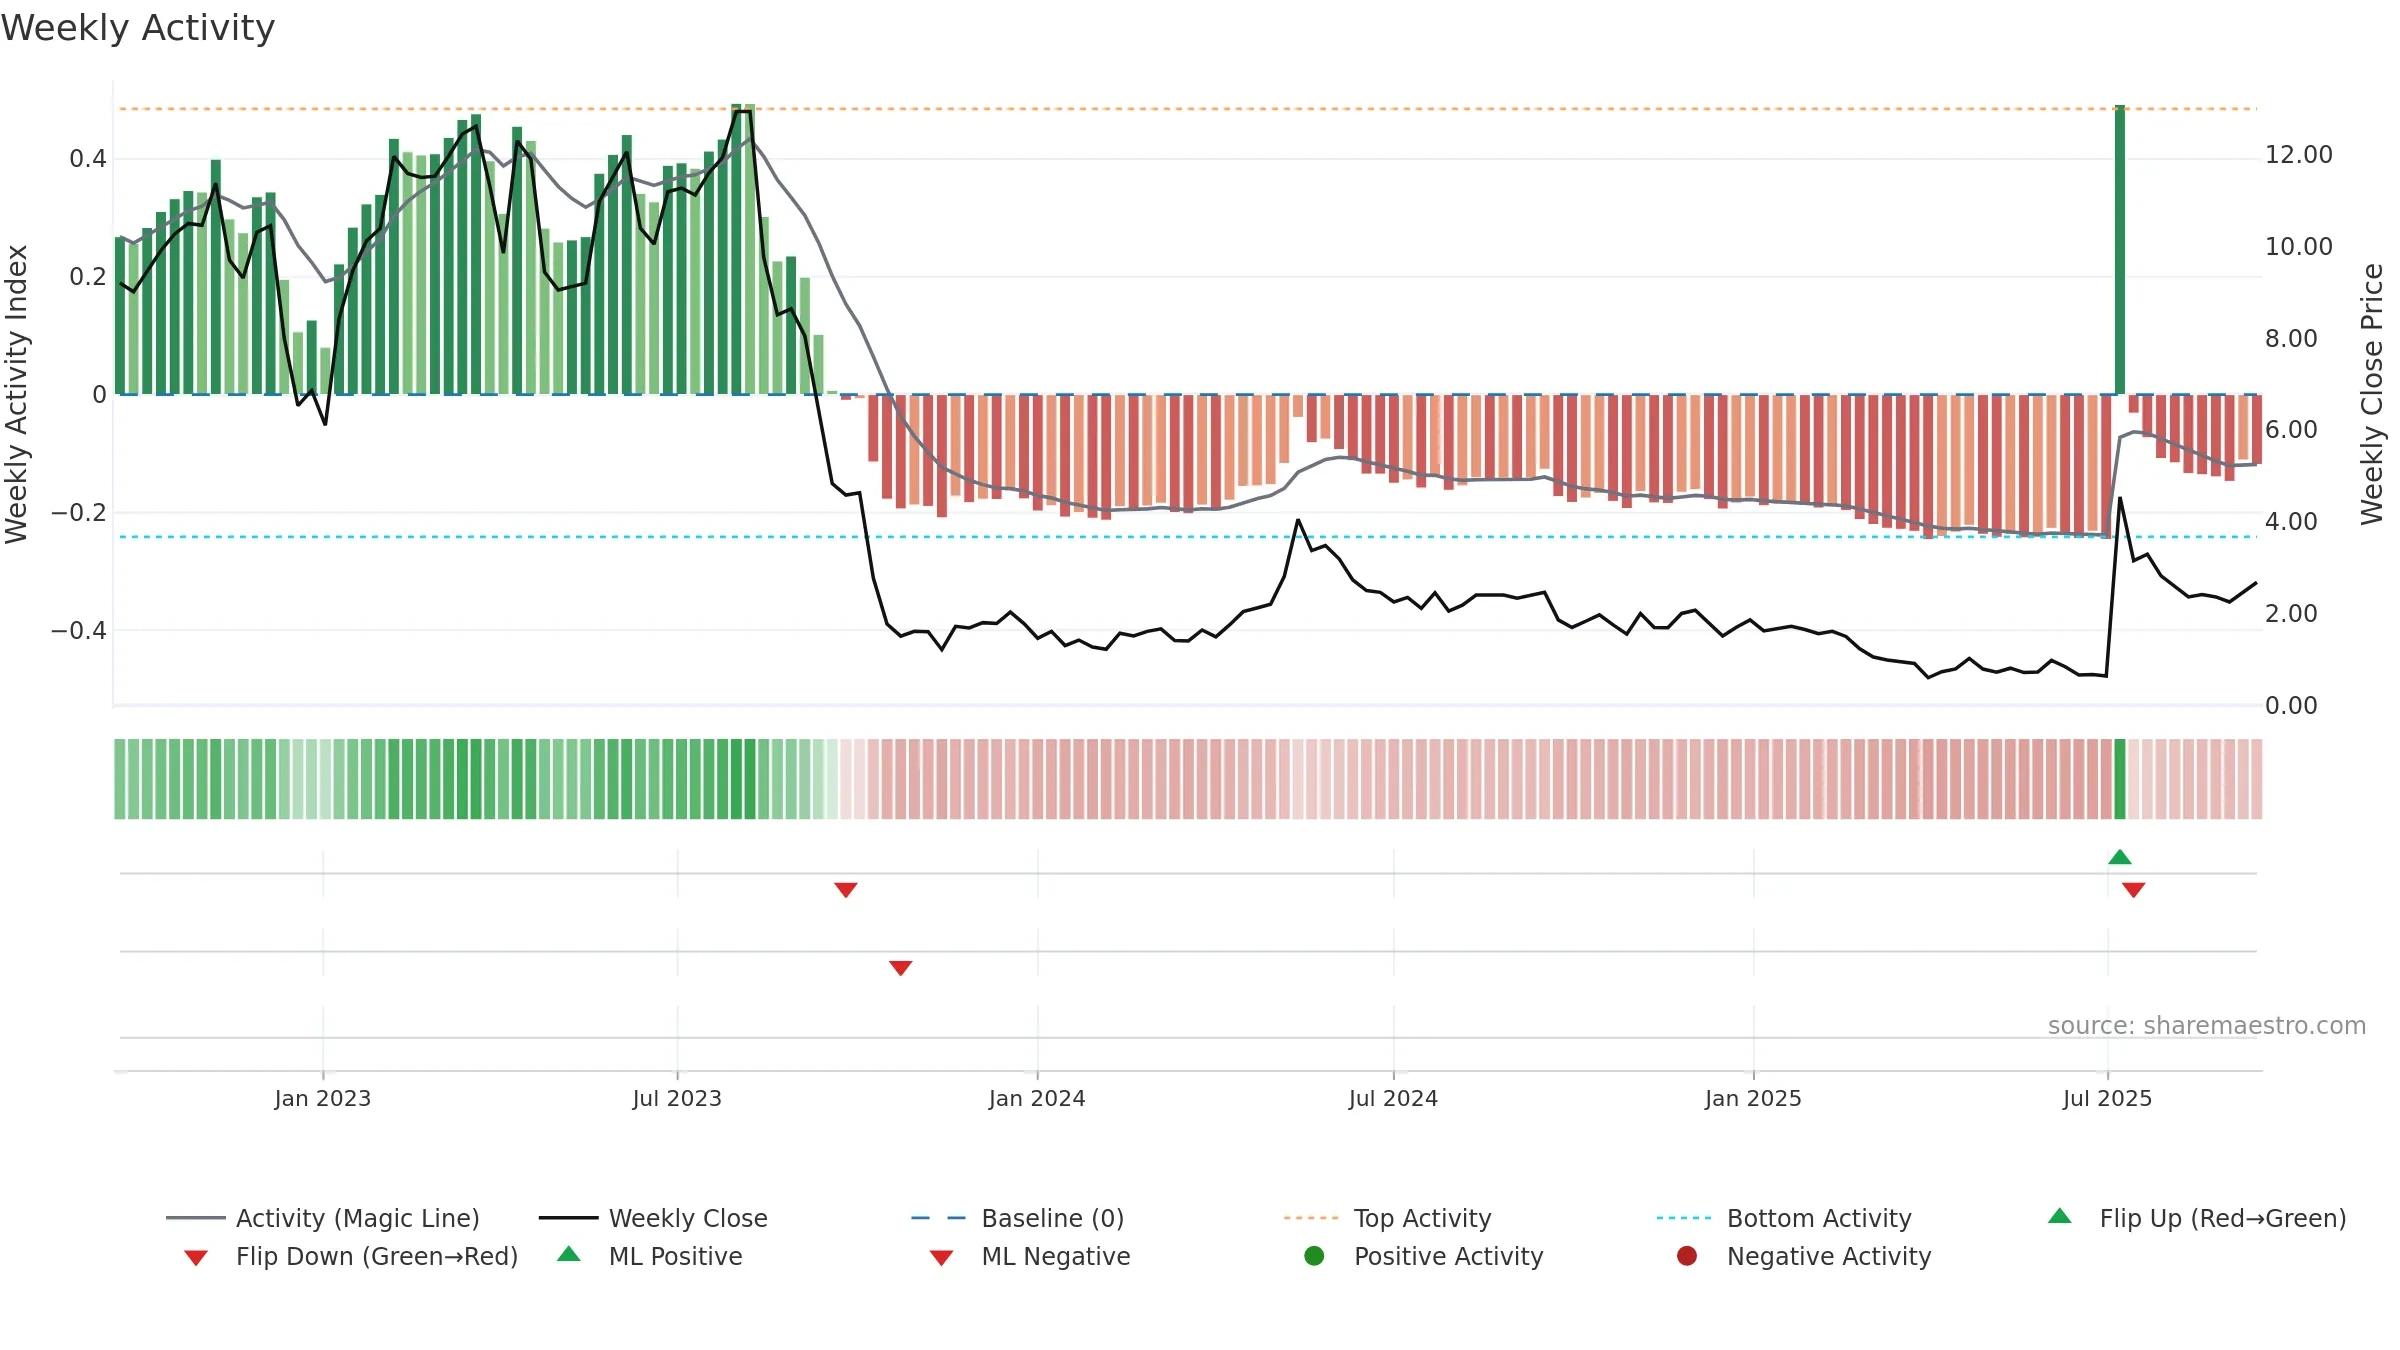Click the Weekly Activity Index axis title

tap(17, 394)
